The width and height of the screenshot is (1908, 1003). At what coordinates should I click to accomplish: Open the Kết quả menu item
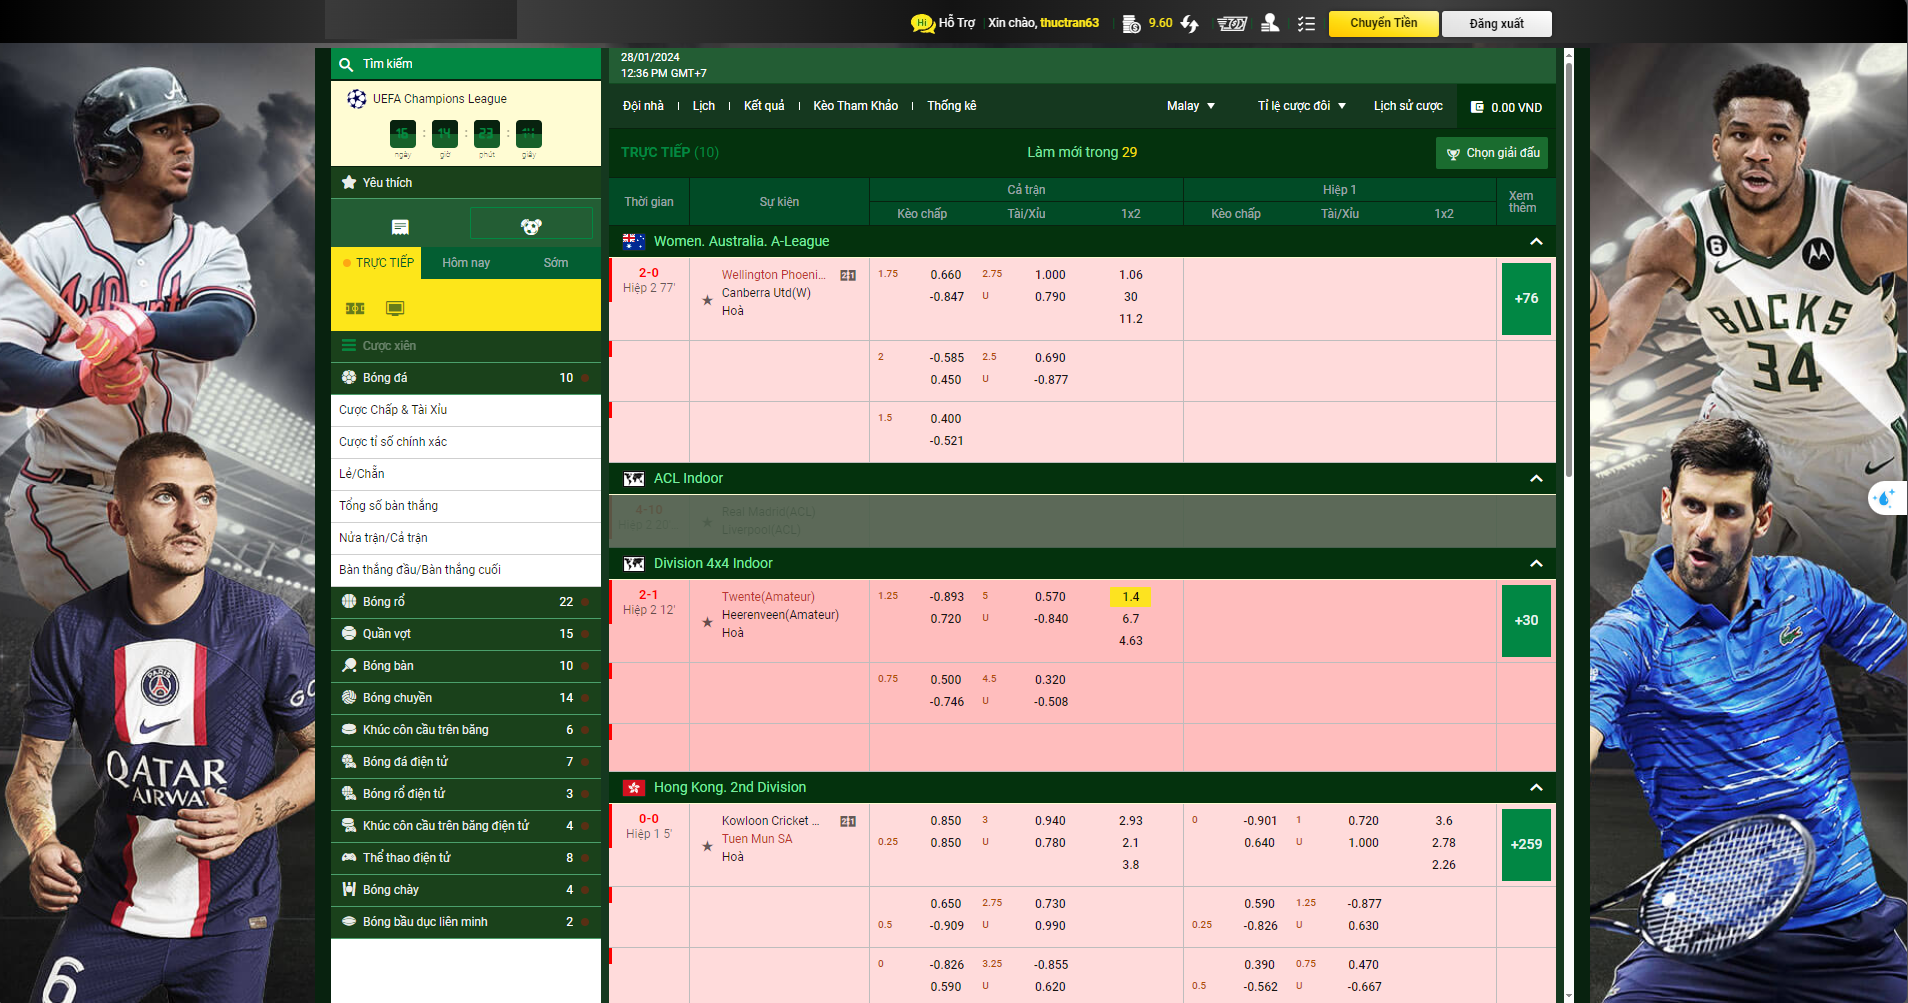764,106
